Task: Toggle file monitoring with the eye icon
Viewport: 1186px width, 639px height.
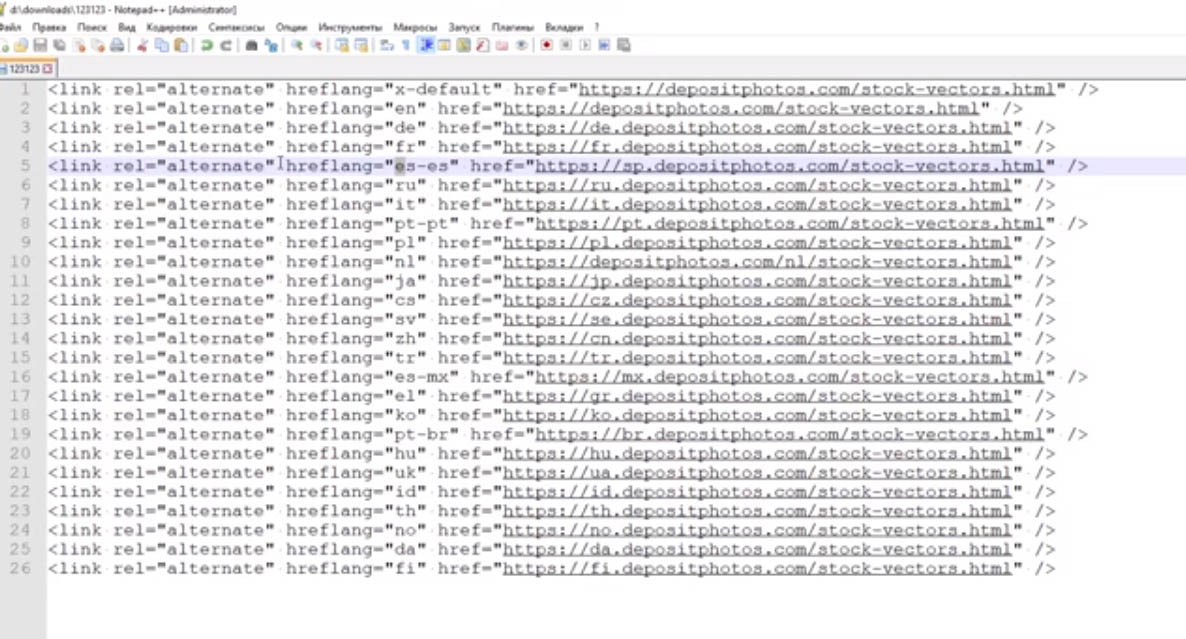Action: click(521, 45)
